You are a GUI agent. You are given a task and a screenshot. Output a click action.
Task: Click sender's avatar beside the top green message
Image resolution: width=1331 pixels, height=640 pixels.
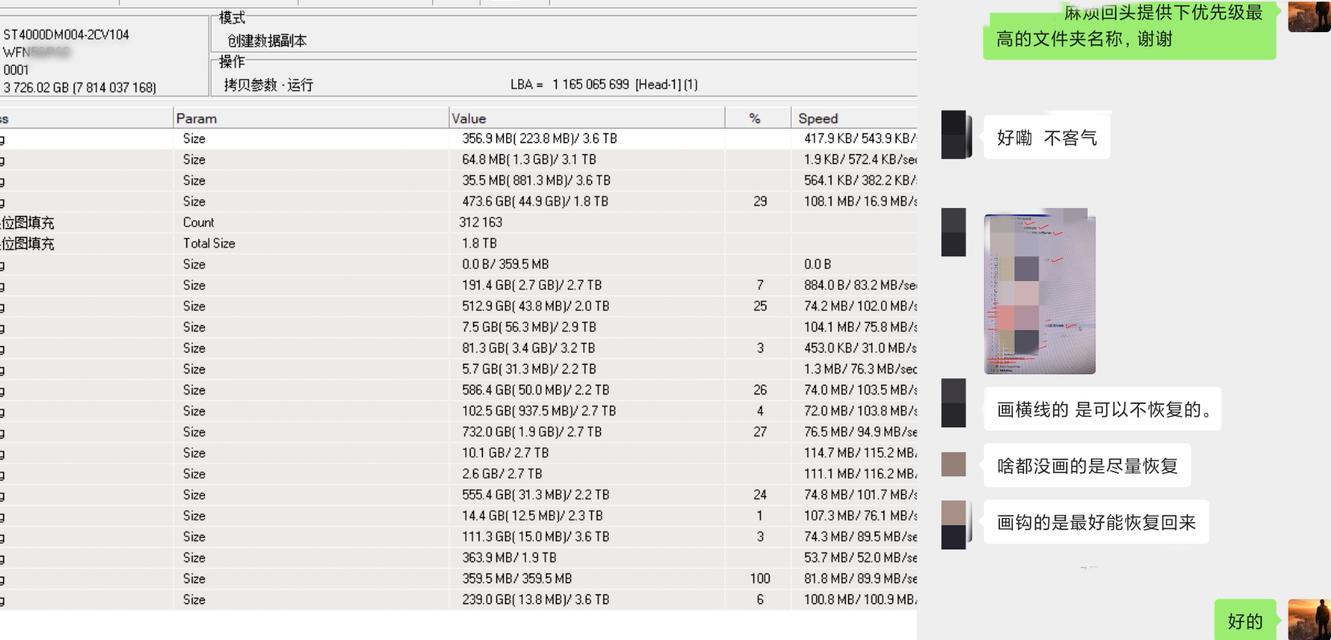click(x=1308, y=16)
